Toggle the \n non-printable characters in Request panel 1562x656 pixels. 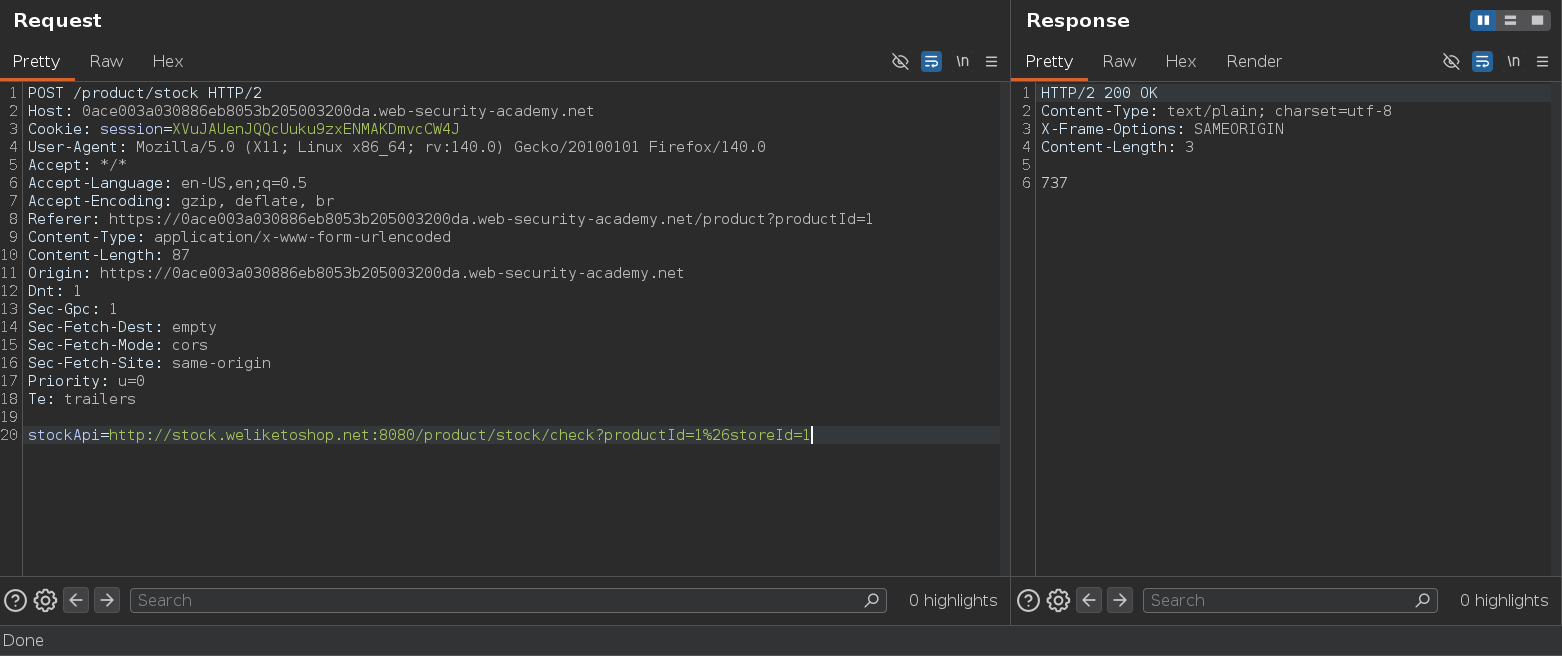(962, 61)
